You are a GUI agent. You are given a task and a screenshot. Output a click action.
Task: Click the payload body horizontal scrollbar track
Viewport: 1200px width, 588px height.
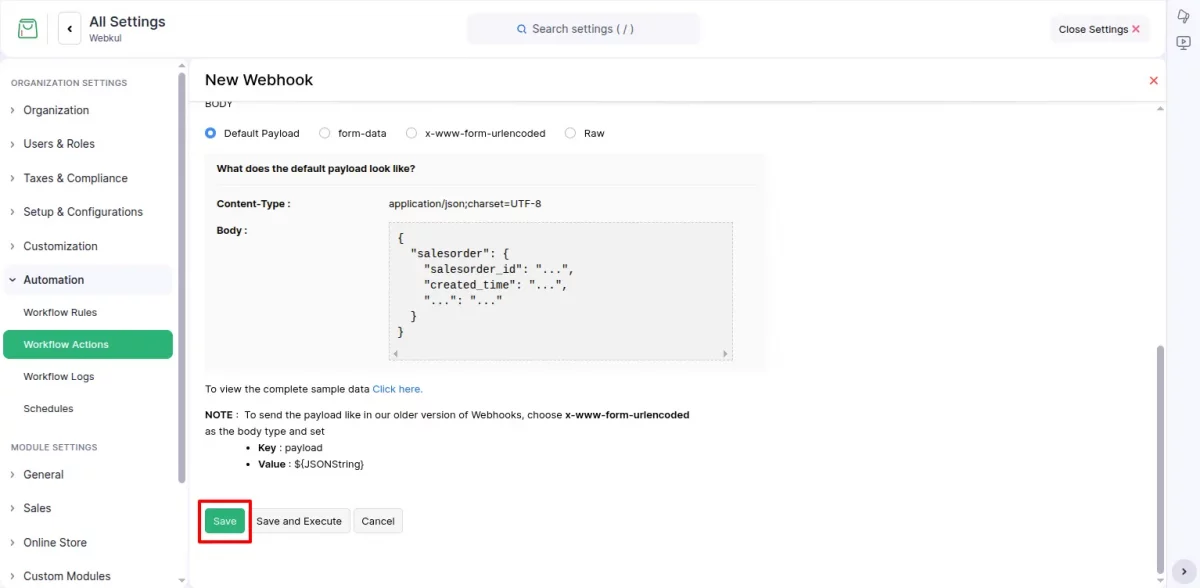561,354
